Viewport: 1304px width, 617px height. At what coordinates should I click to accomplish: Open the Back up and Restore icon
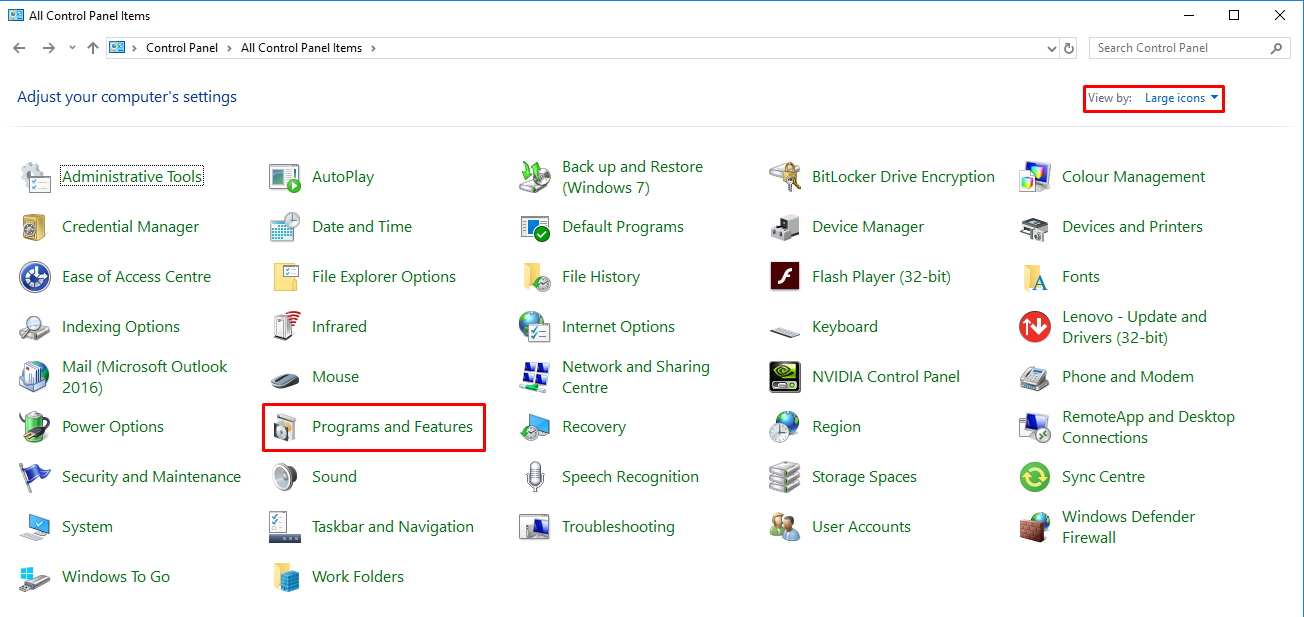click(535, 177)
